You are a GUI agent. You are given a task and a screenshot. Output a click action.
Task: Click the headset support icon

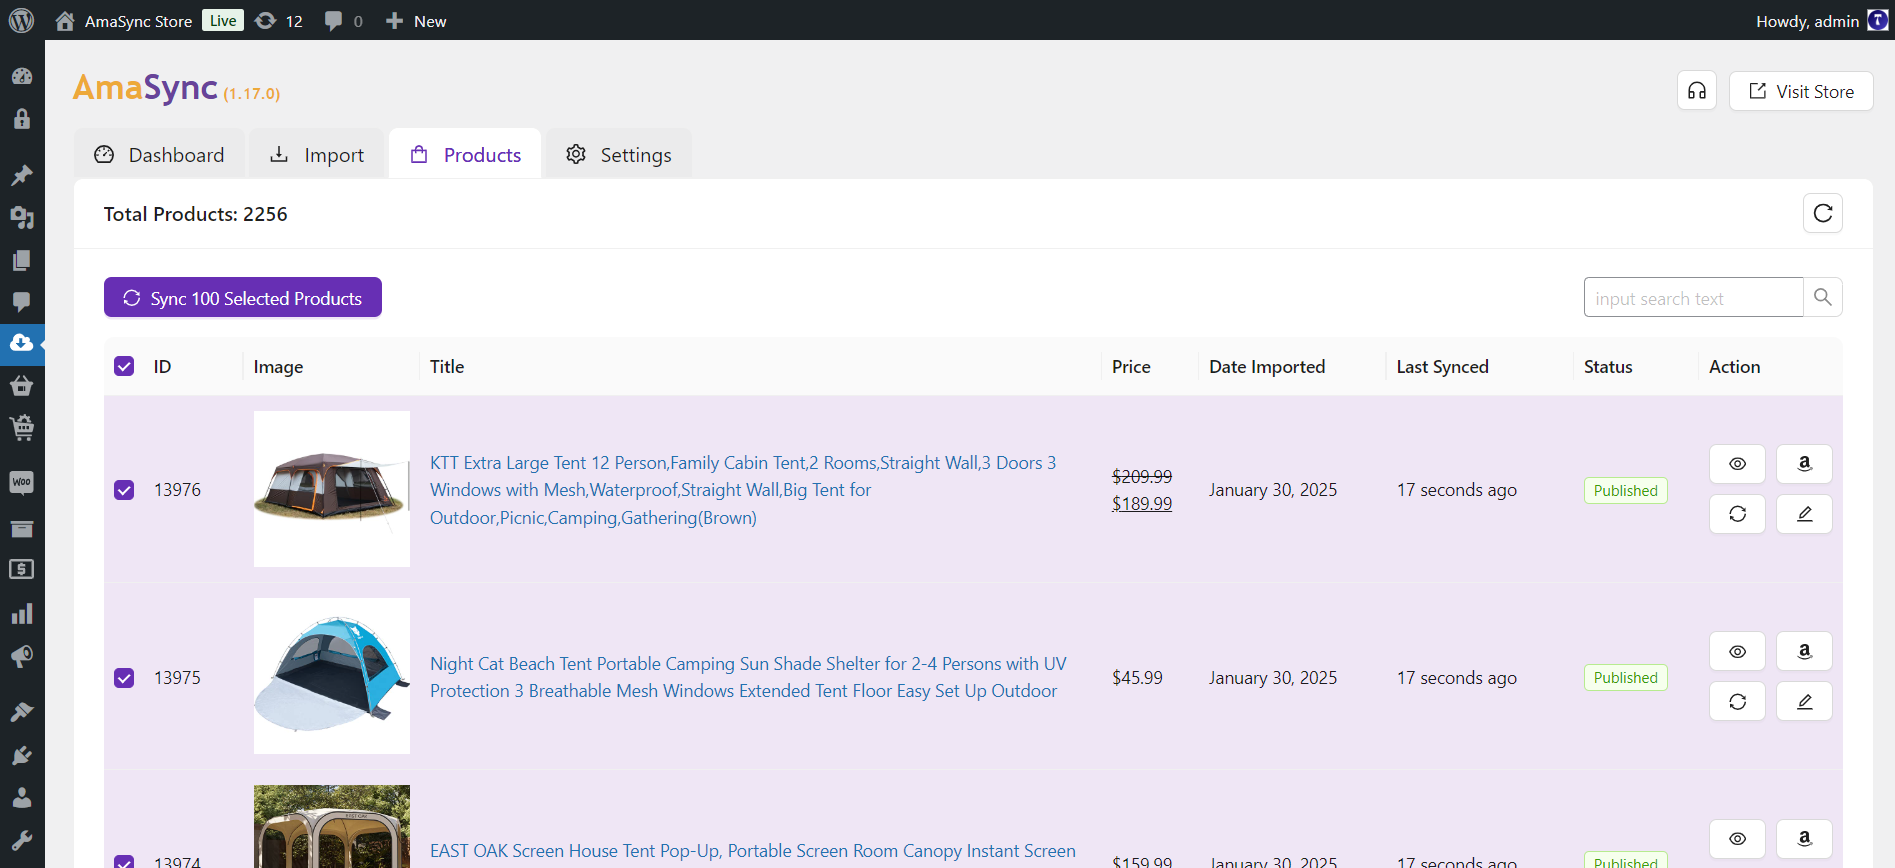pos(1697,91)
